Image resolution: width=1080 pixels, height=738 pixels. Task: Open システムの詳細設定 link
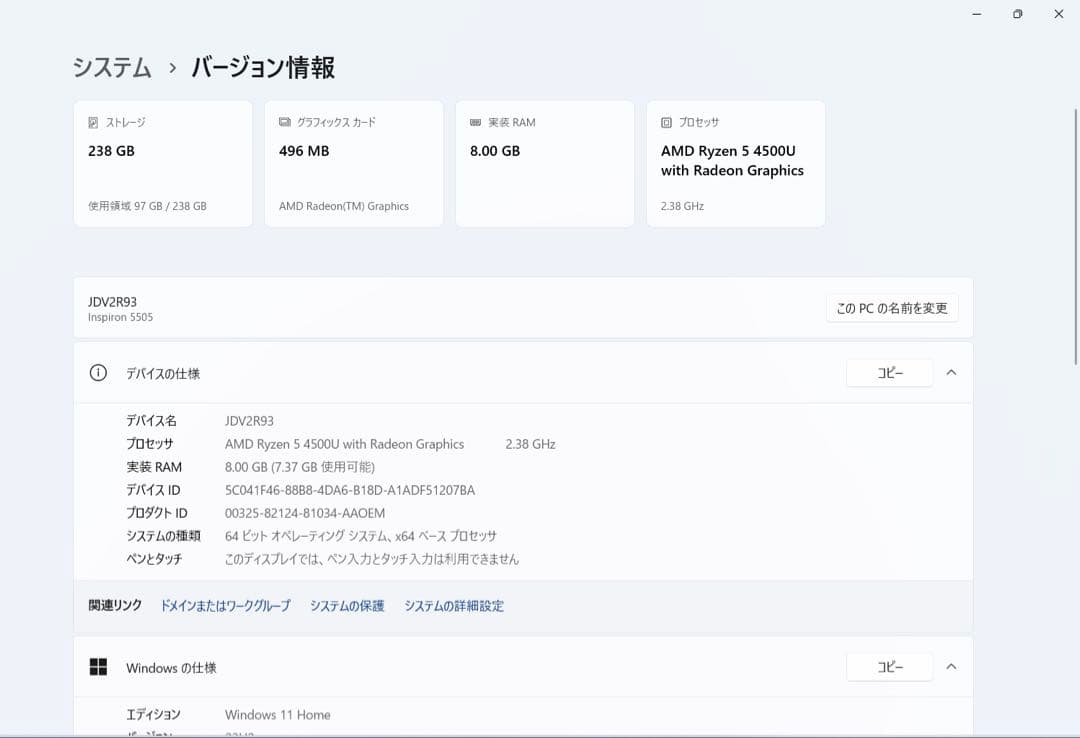point(454,606)
